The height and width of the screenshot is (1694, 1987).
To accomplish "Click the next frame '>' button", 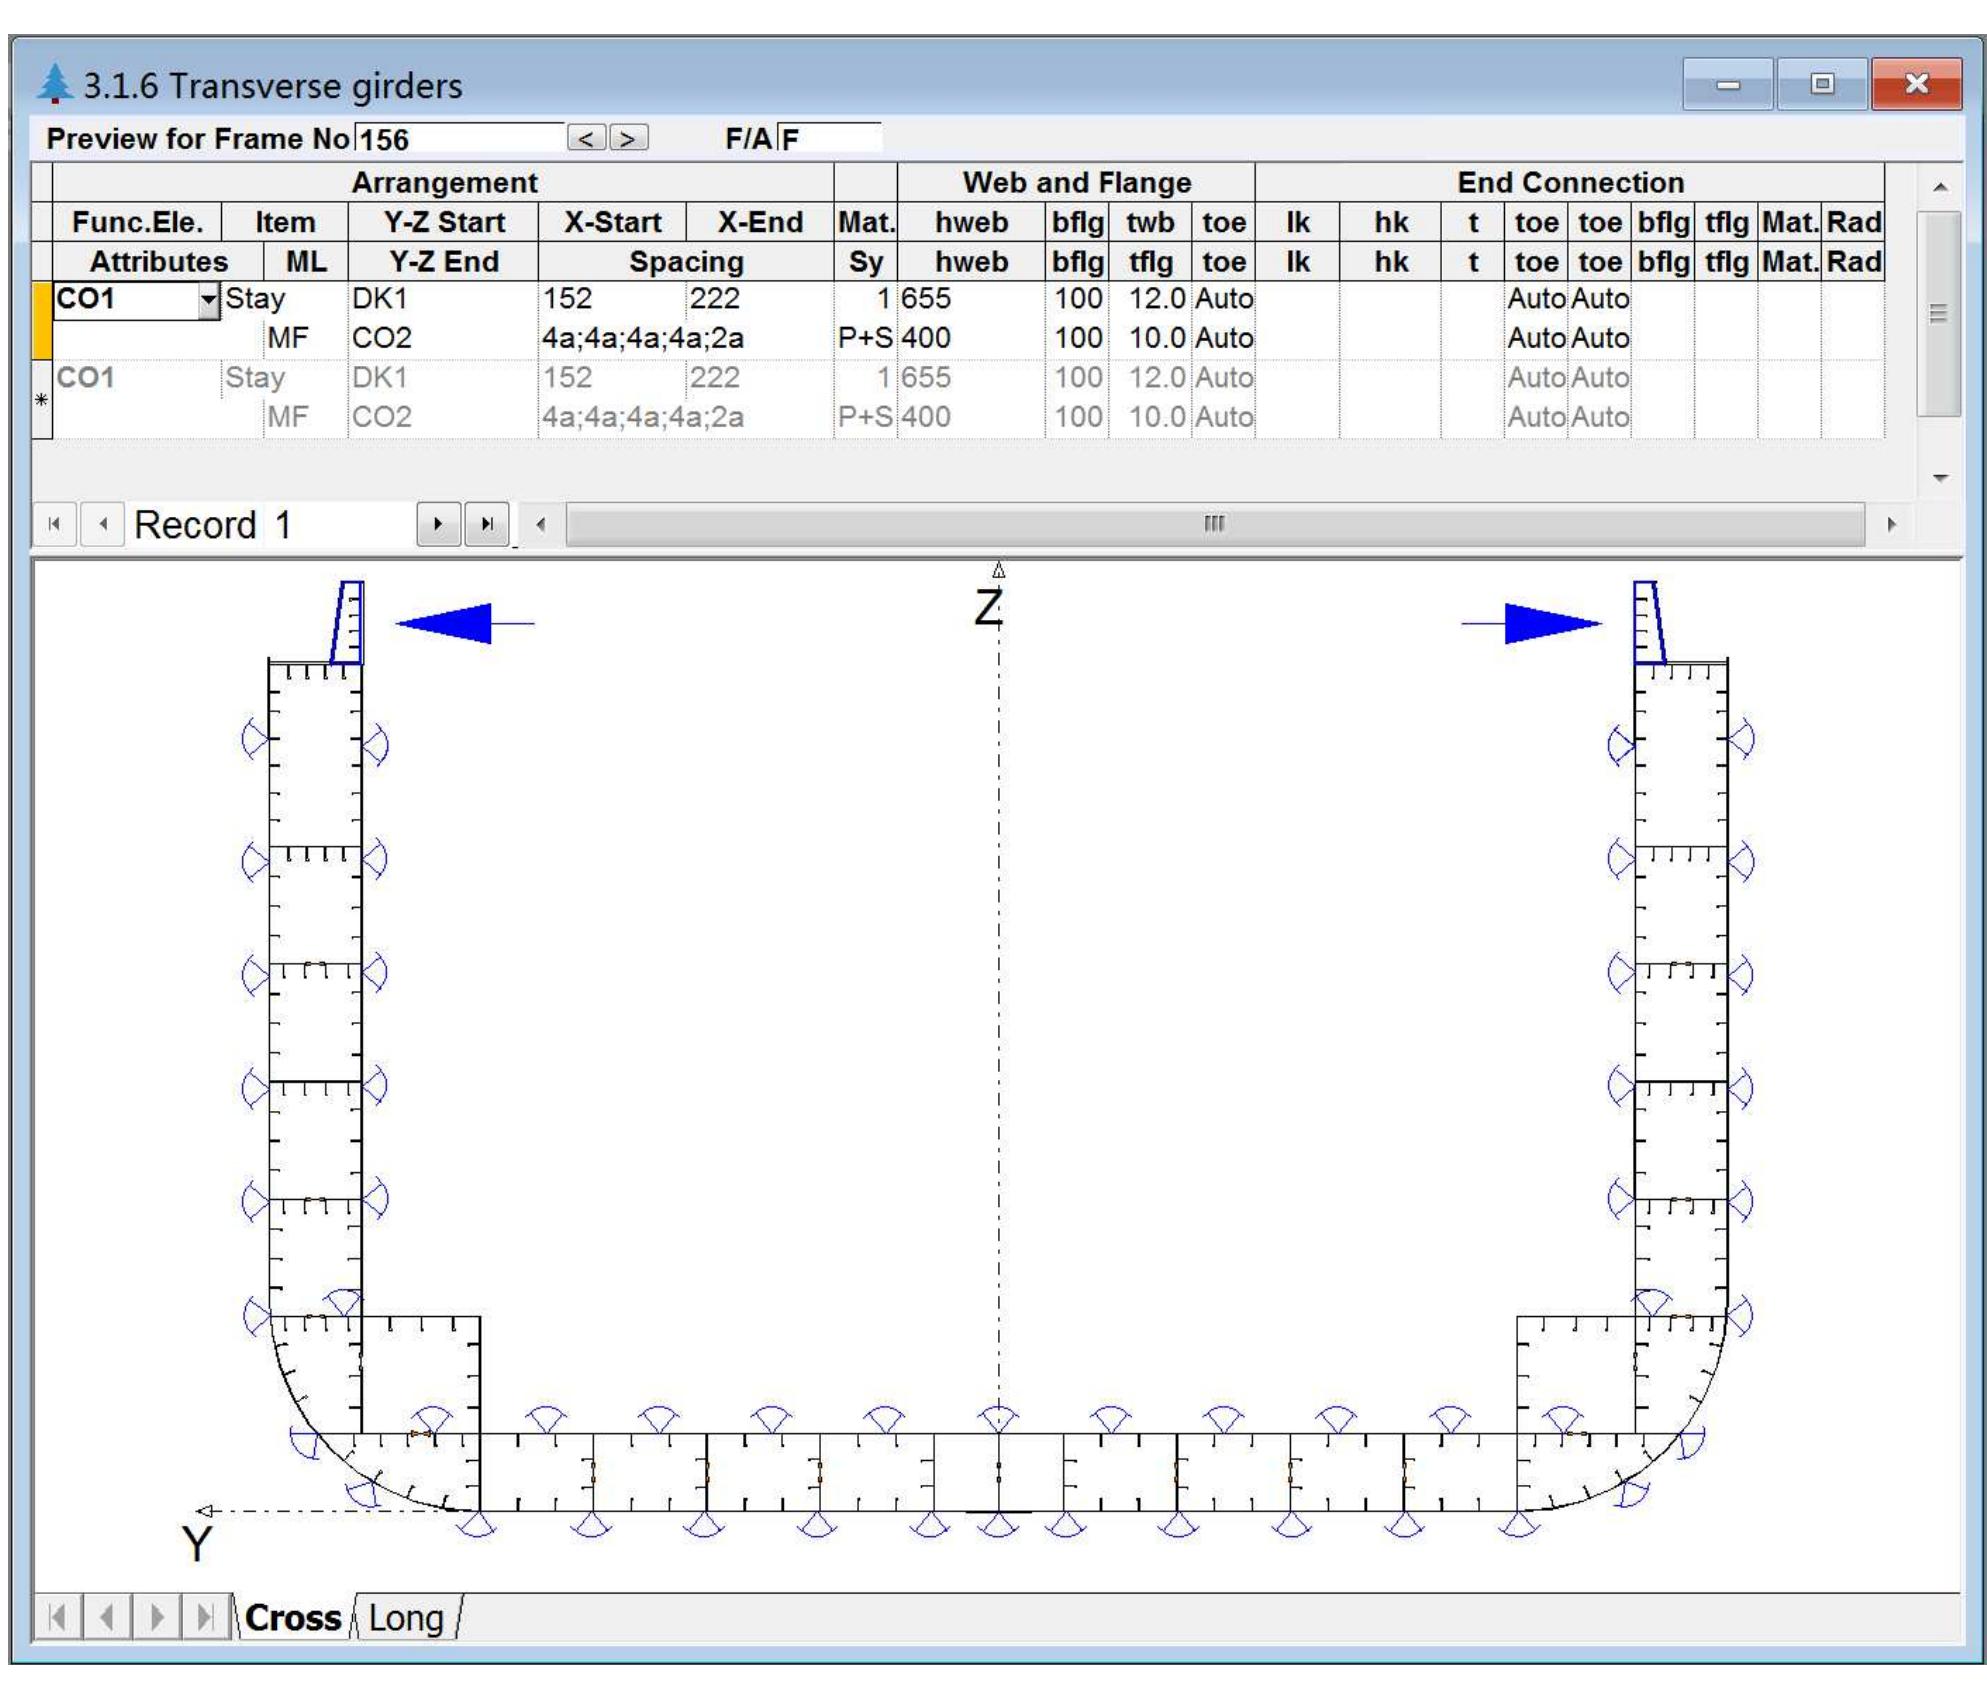I will 629,138.
